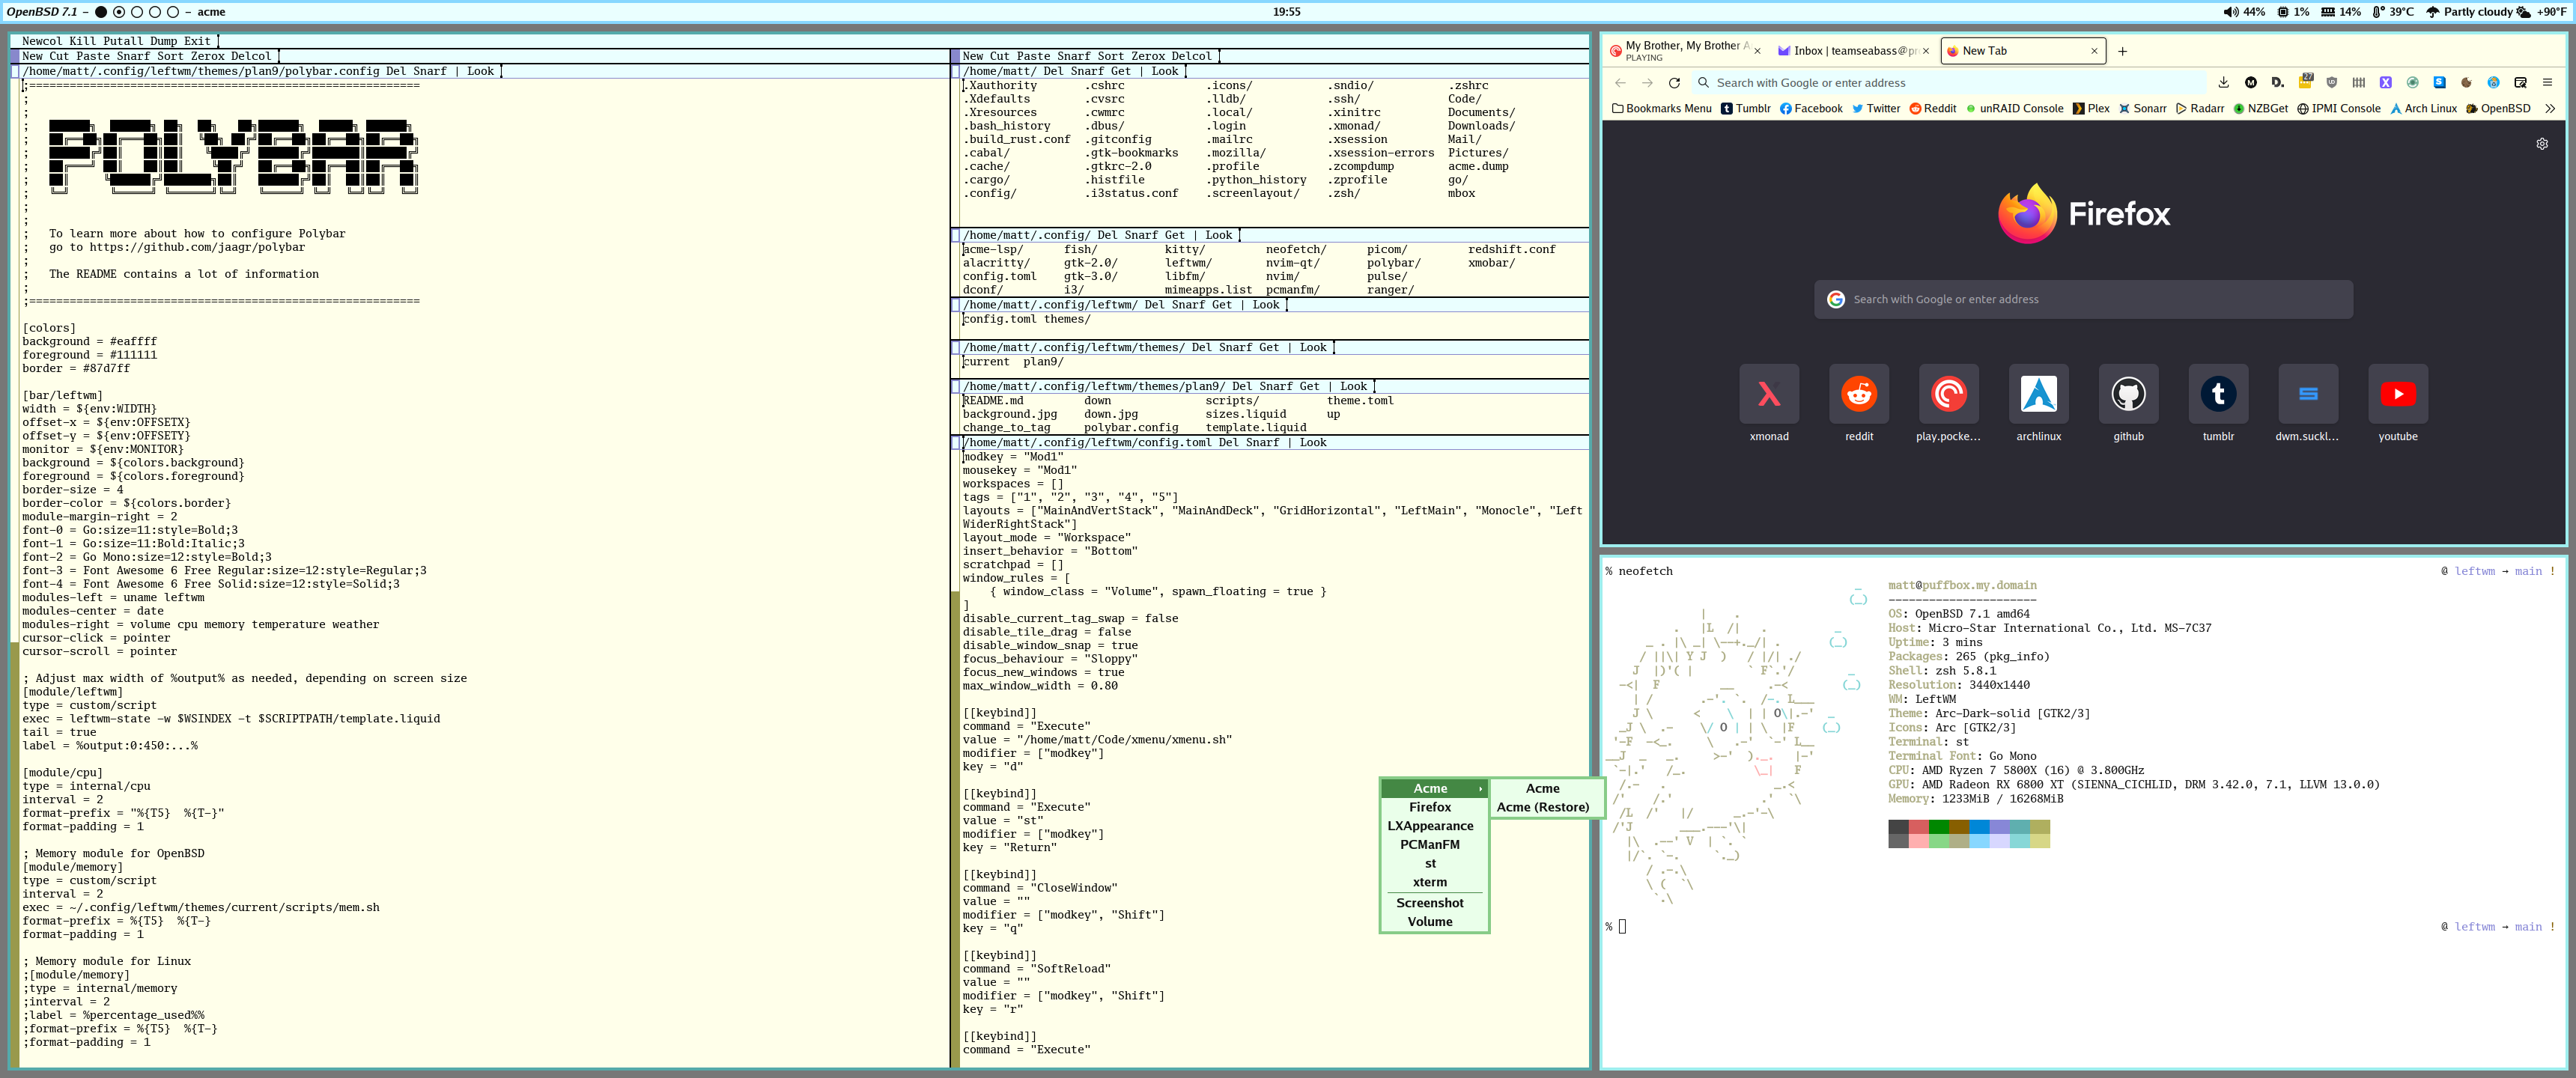Click Putall in the acme top tag
This screenshot has width=2576, height=1078.
pyautogui.click(x=123, y=41)
